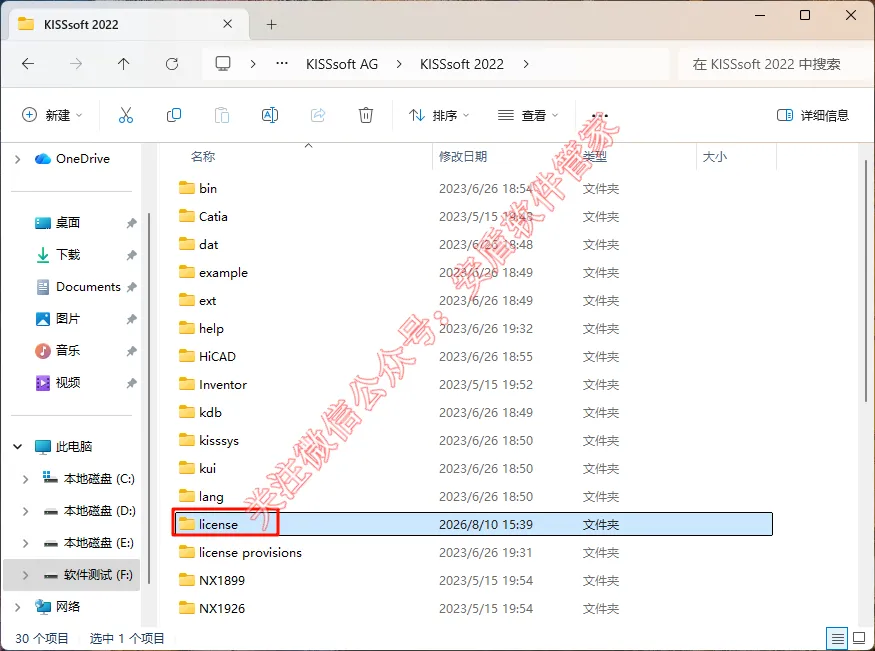Click the search KISSsoft 2022 field
Viewport: 875px width, 651px height.
774,64
